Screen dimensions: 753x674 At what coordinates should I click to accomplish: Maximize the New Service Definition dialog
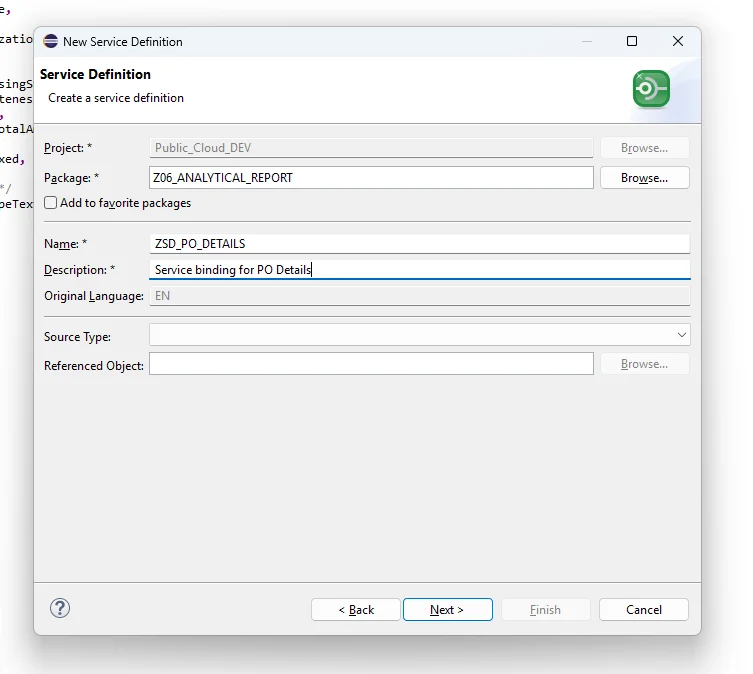(x=632, y=41)
